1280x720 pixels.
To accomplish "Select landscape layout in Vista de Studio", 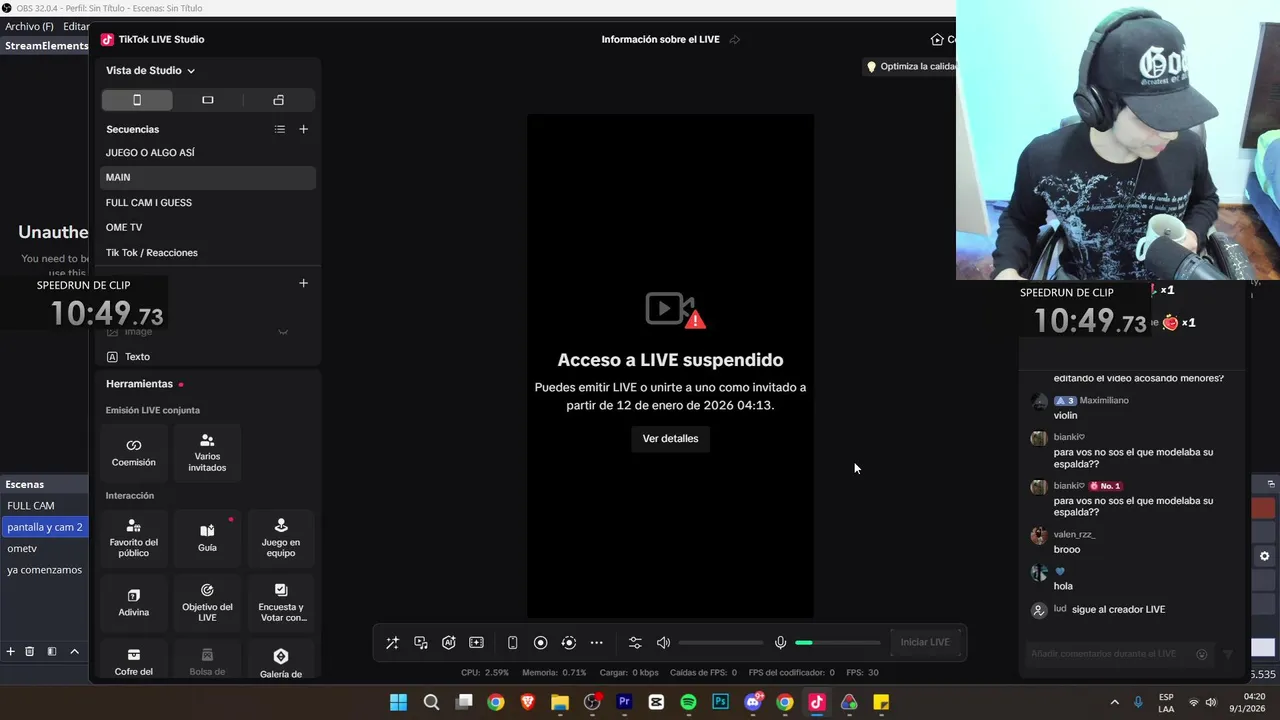I will 208,100.
